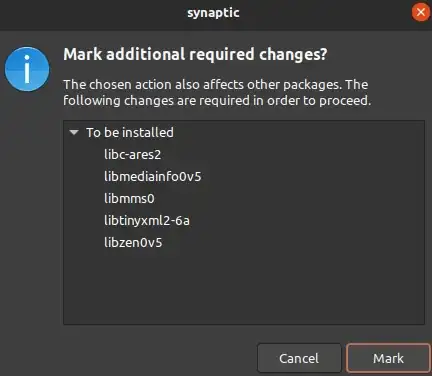Collapse the To be installed disclosure triangle
The height and width of the screenshot is (376, 432).
74,132
